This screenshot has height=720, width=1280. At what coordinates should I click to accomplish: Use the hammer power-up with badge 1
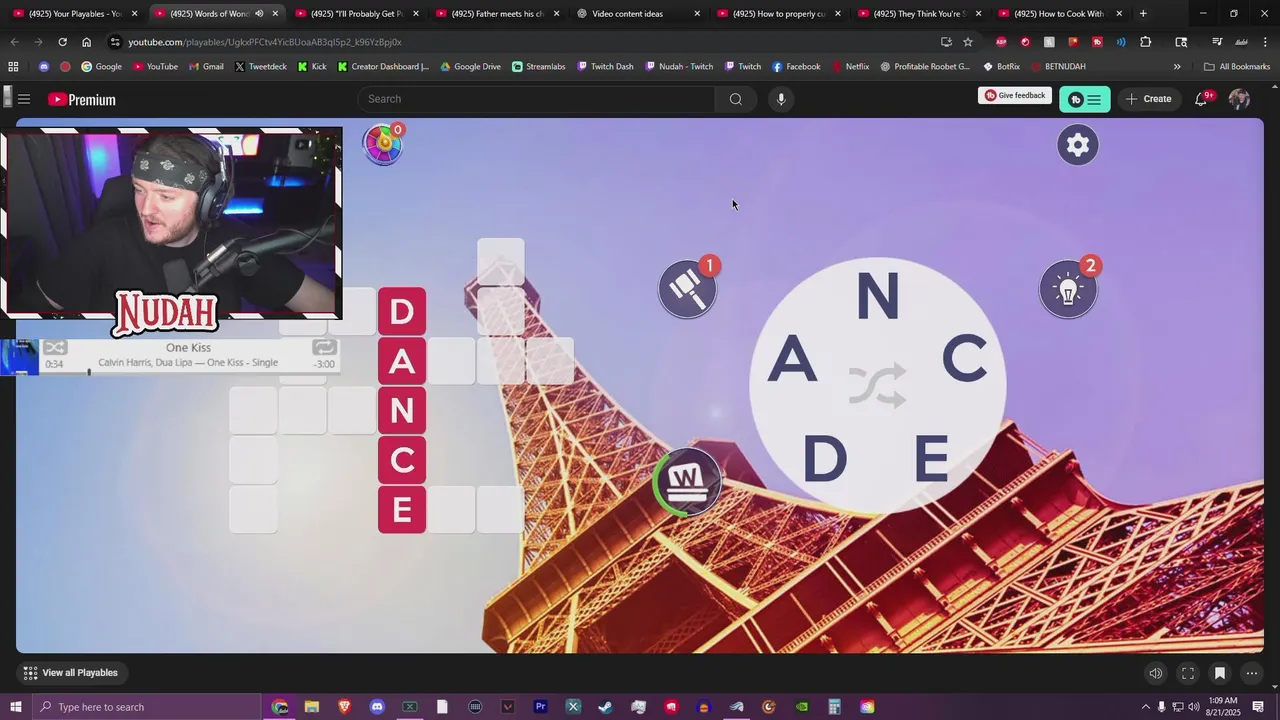point(688,290)
